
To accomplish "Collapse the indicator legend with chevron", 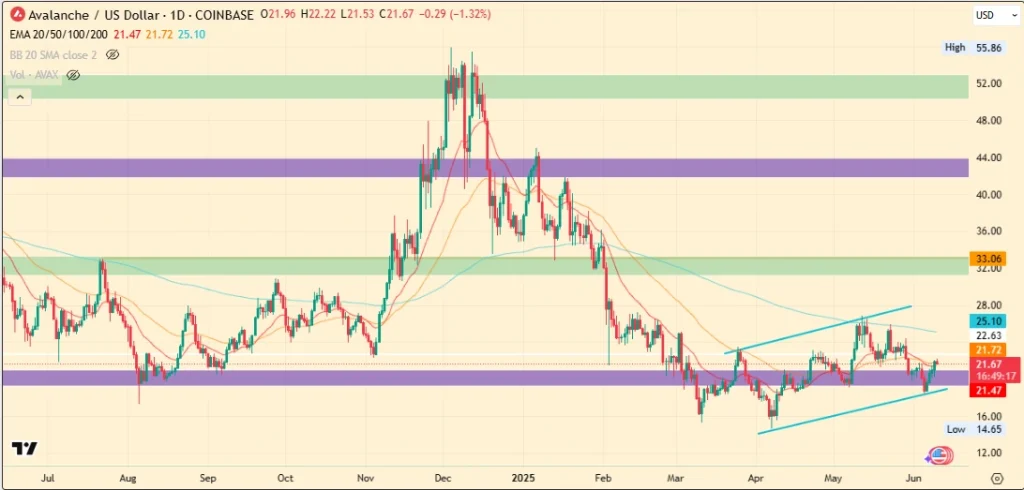I will tap(20, 97).
